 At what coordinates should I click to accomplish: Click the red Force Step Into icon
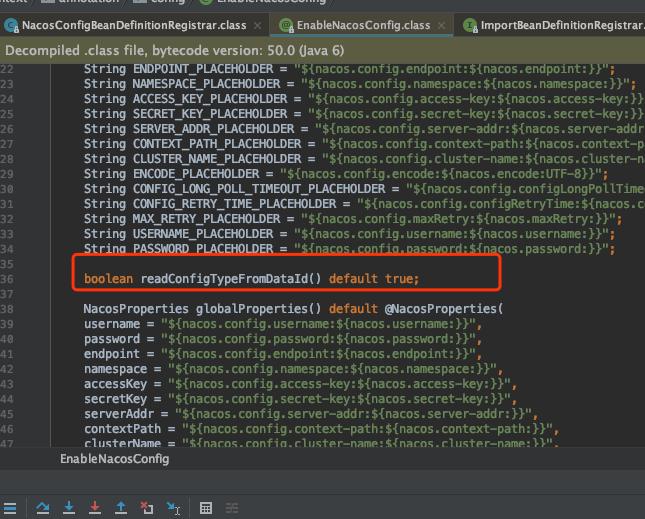click(95, 508)
